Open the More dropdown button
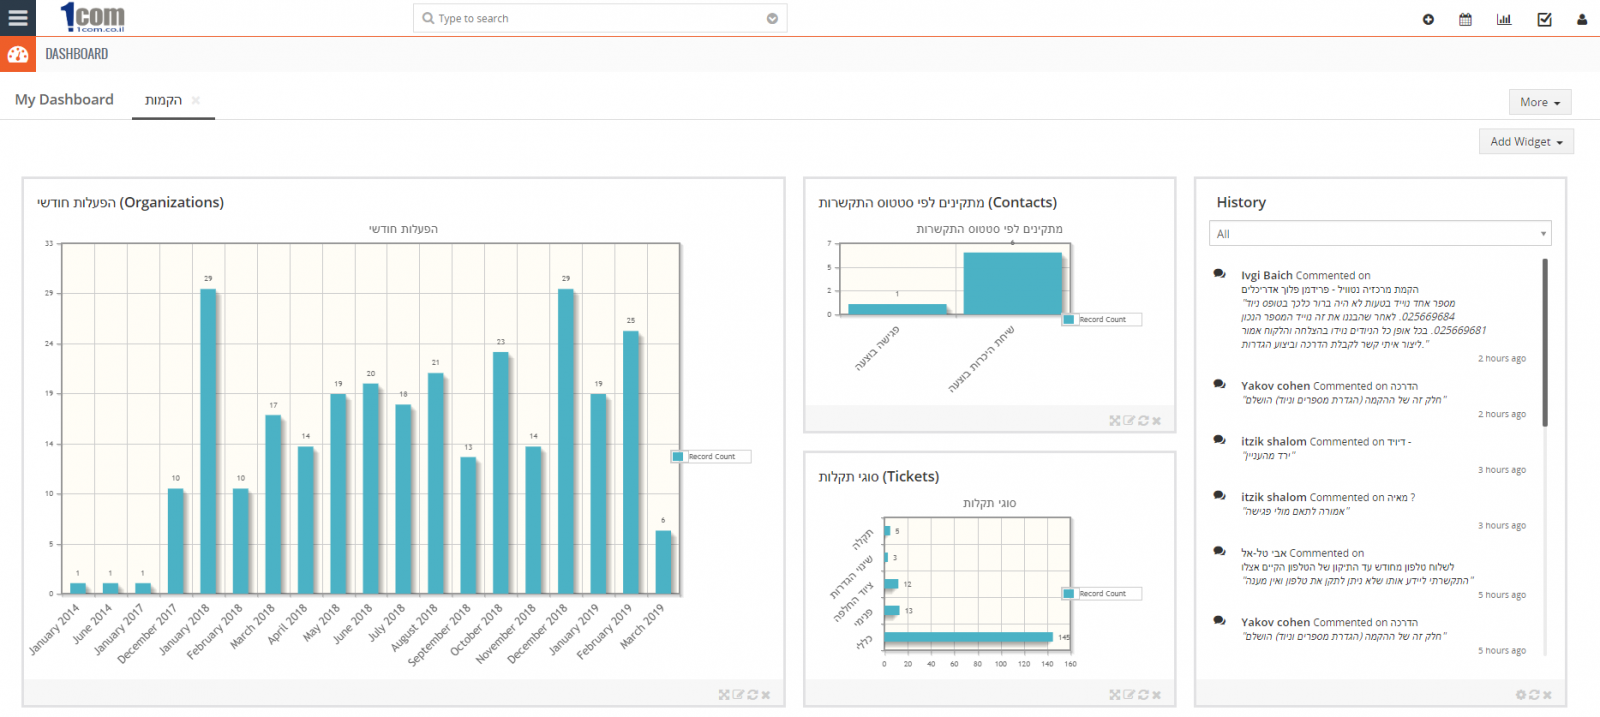The height and width of the screenshot is (717, 1600). [1539, 102]
